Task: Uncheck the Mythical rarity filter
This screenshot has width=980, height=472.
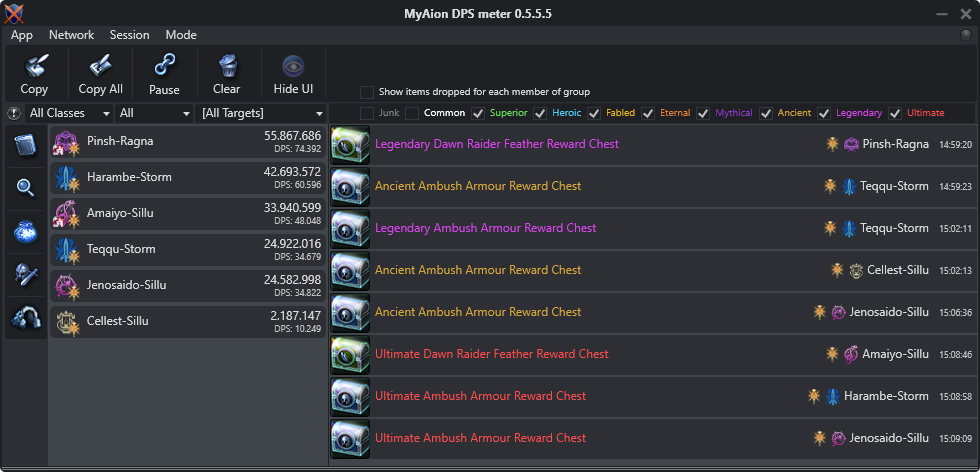Action: (703, 113)
